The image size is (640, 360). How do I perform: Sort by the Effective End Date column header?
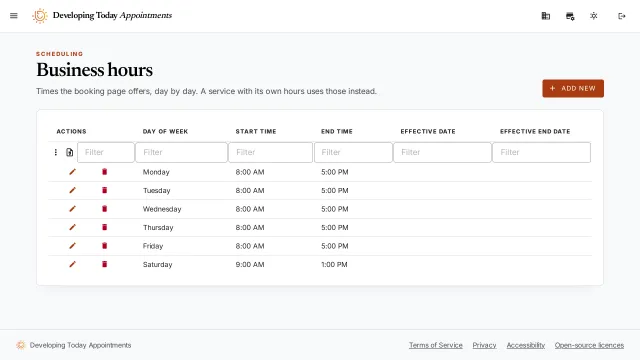click(535, 131)
